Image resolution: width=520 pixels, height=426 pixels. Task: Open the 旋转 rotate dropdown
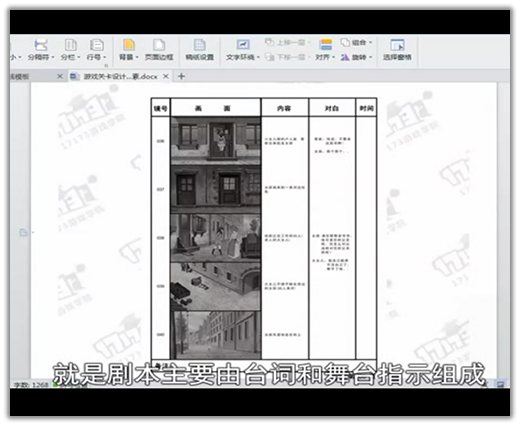pos(356,57)
